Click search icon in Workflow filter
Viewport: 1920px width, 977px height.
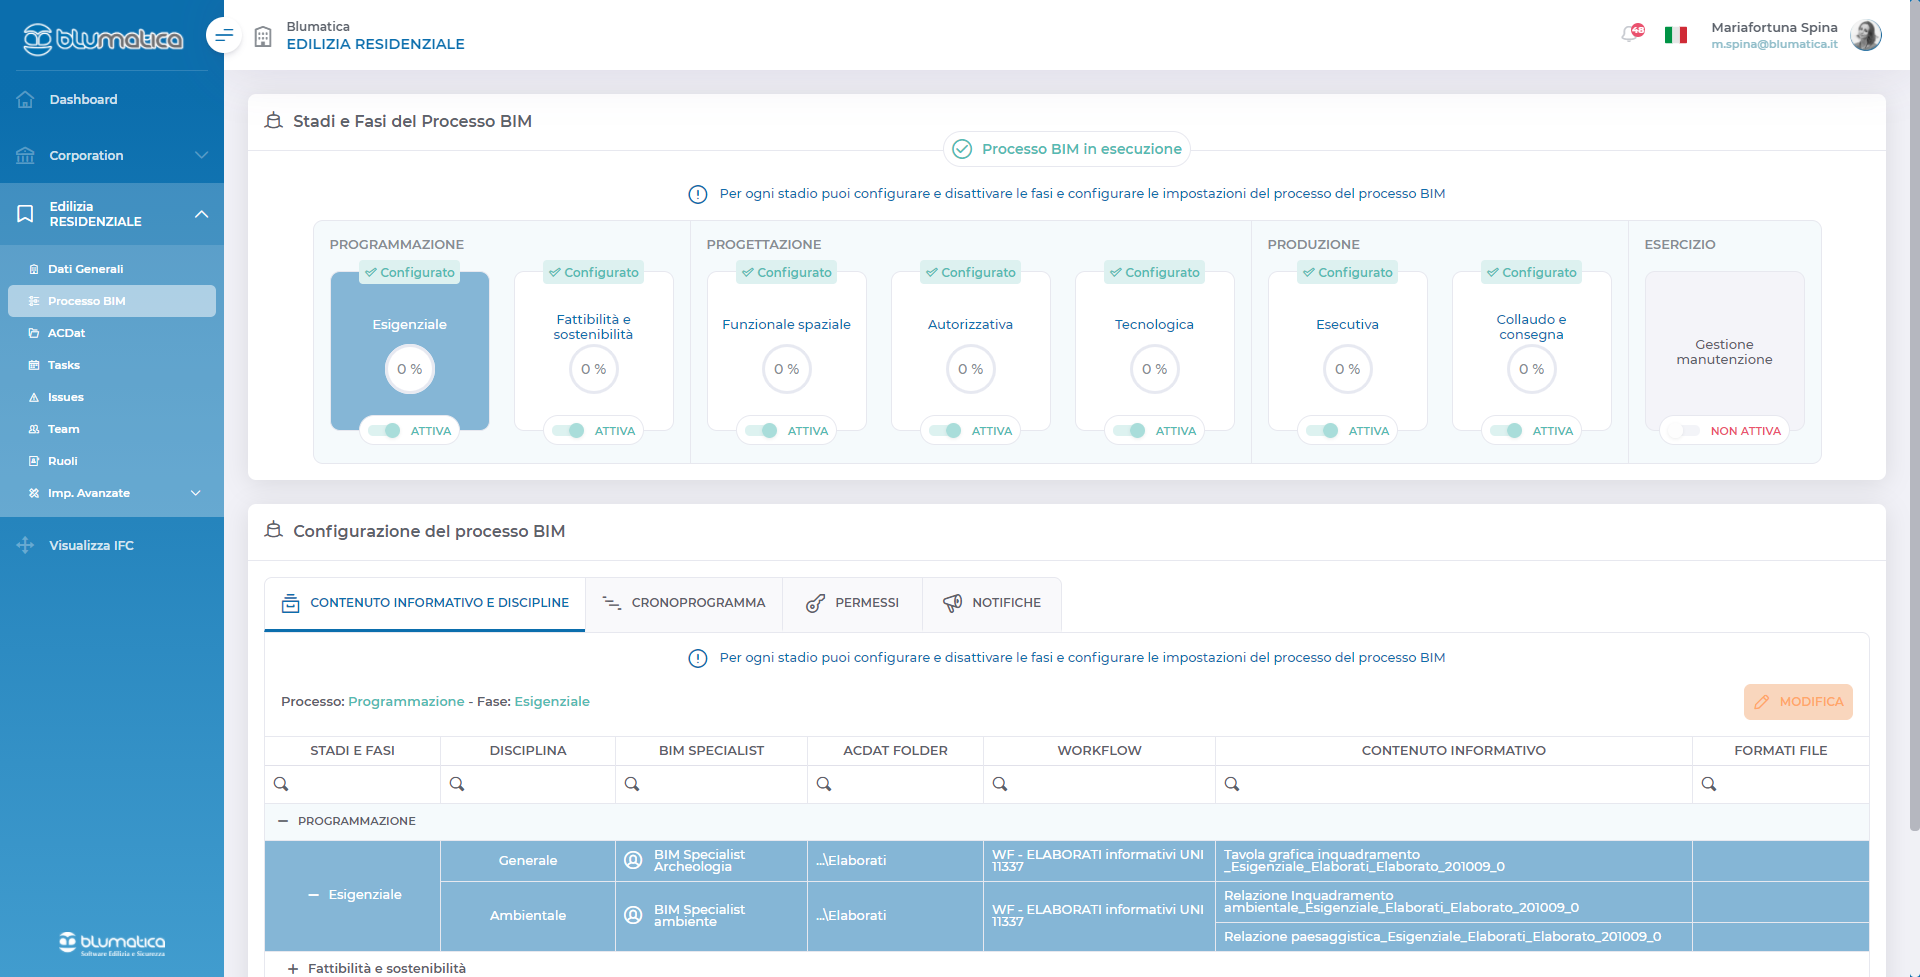click(x=1000, y=784)
